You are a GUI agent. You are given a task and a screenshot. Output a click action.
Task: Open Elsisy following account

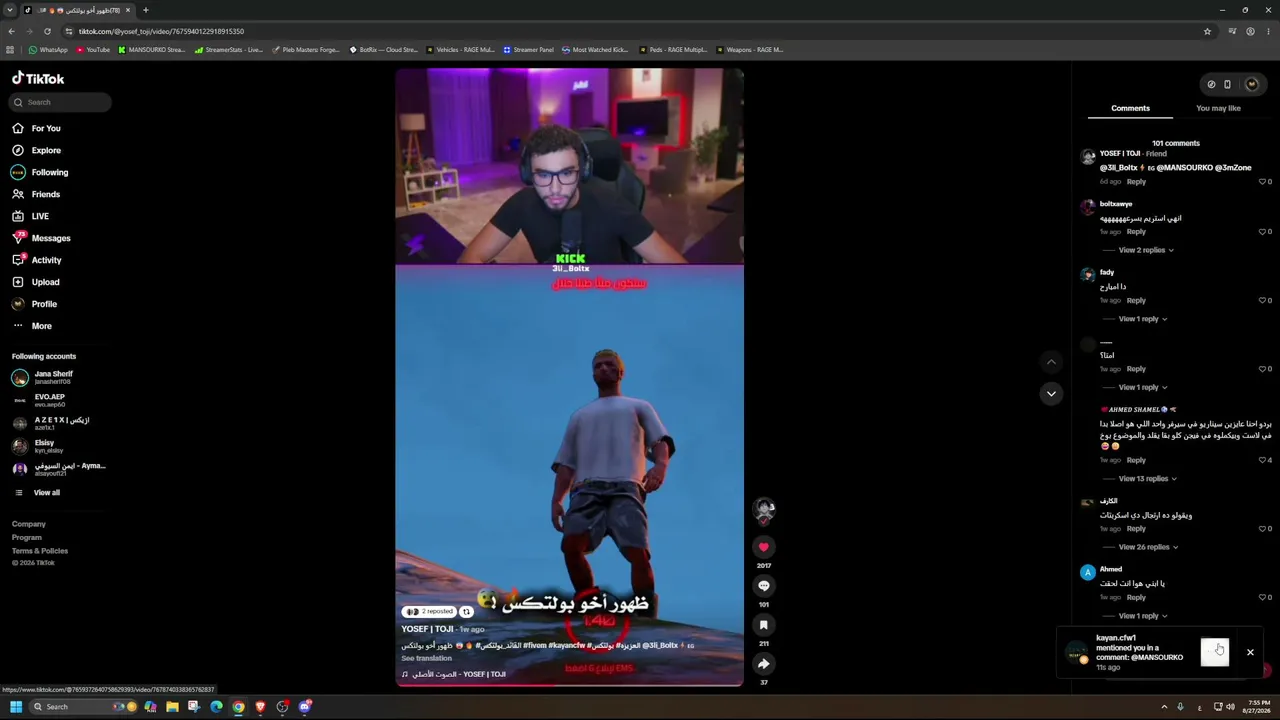[42, 446]
